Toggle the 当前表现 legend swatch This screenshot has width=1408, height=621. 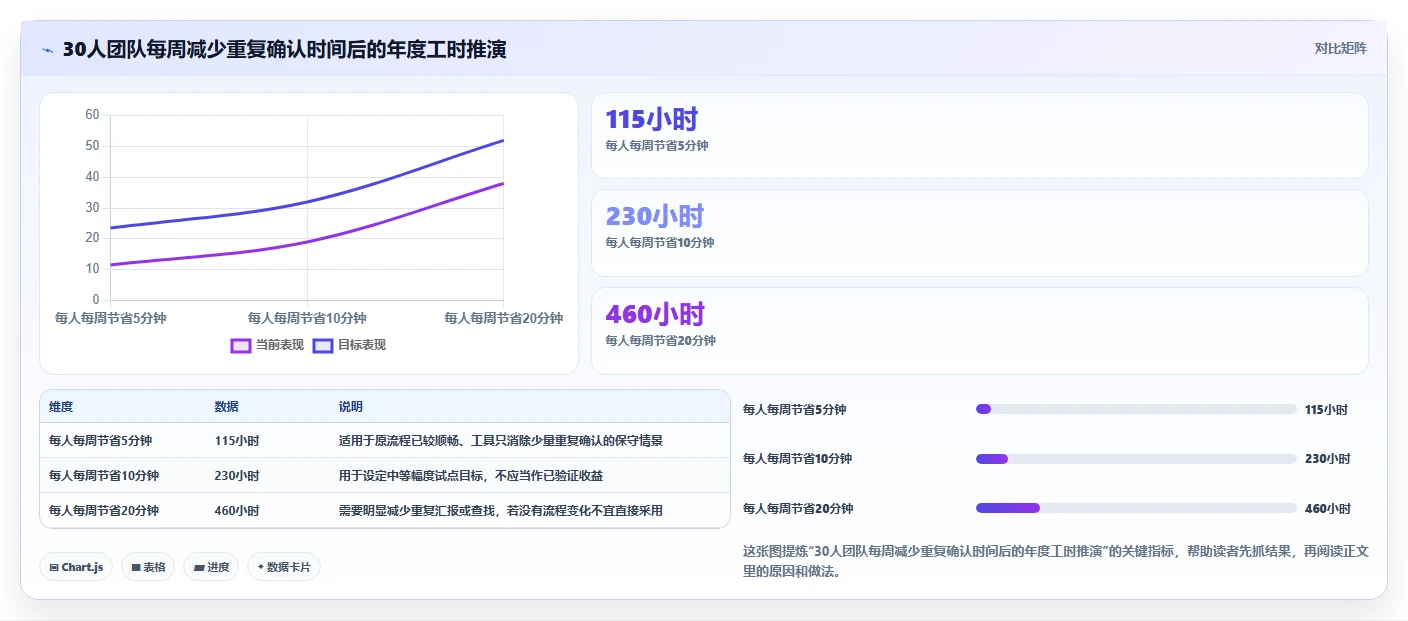(241, 345)
